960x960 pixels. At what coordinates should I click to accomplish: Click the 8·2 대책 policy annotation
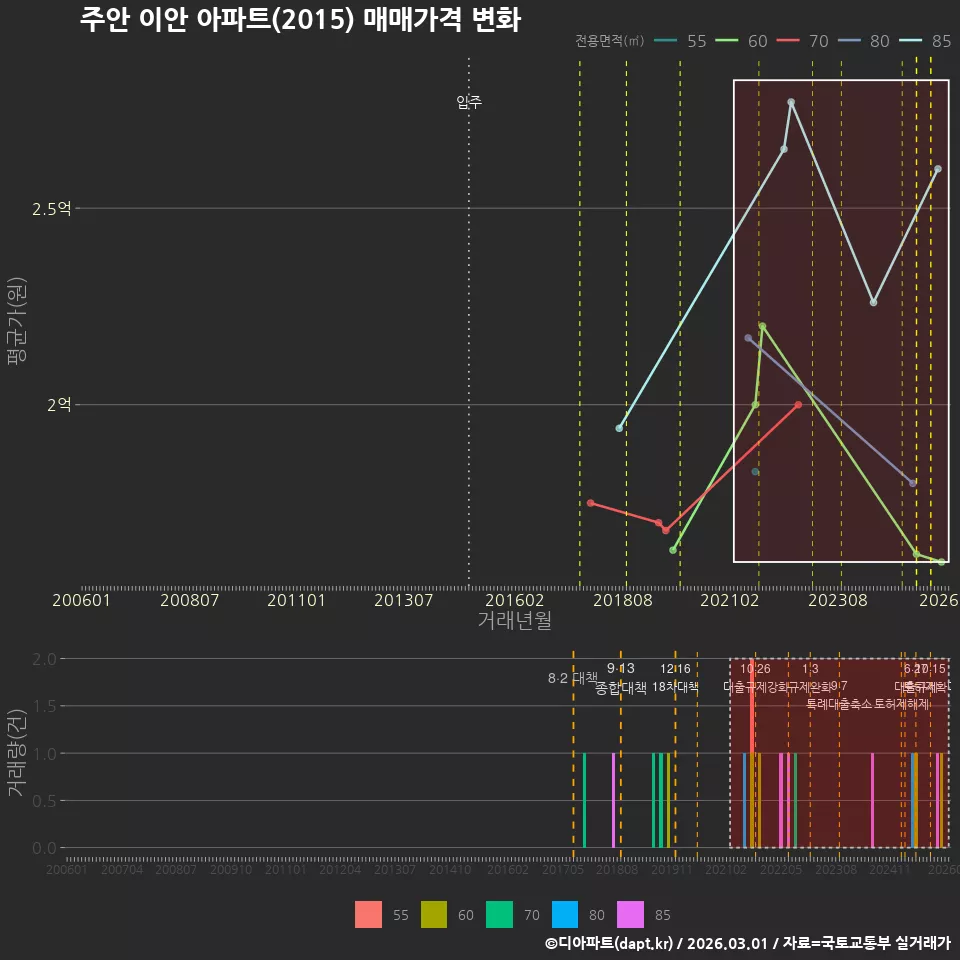(x=572, y=678)
